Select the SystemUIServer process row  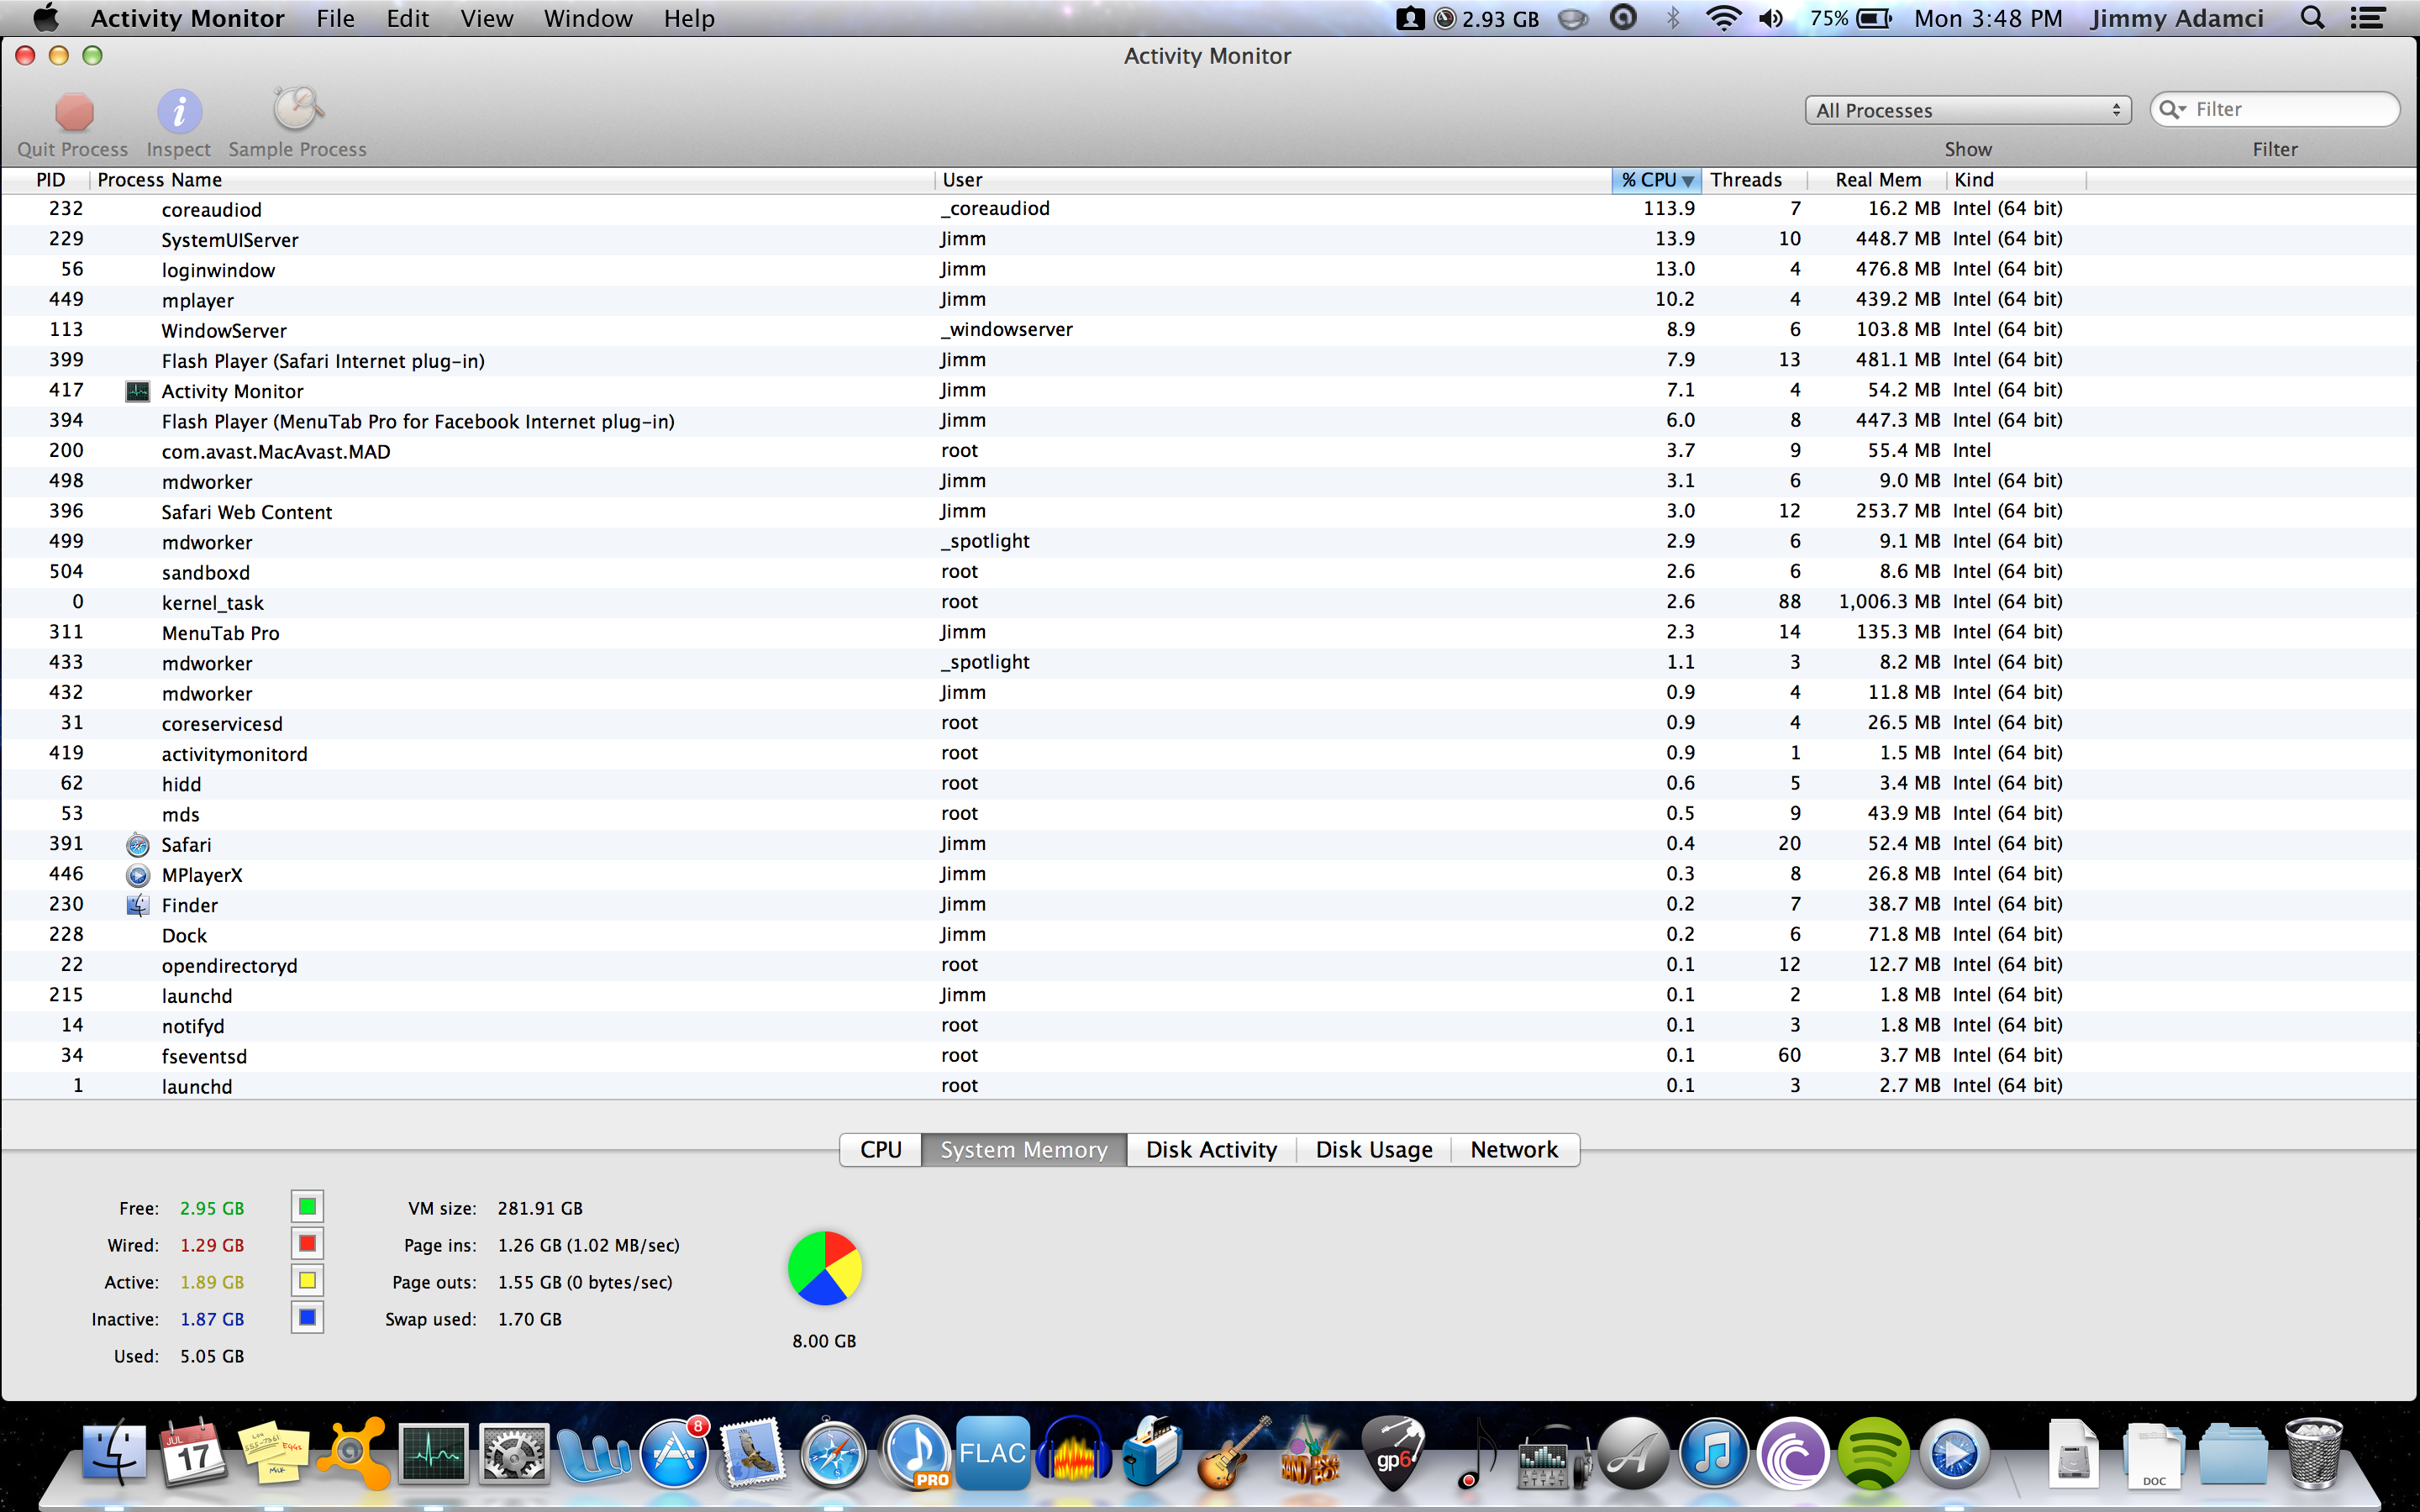coord(1209,239)
